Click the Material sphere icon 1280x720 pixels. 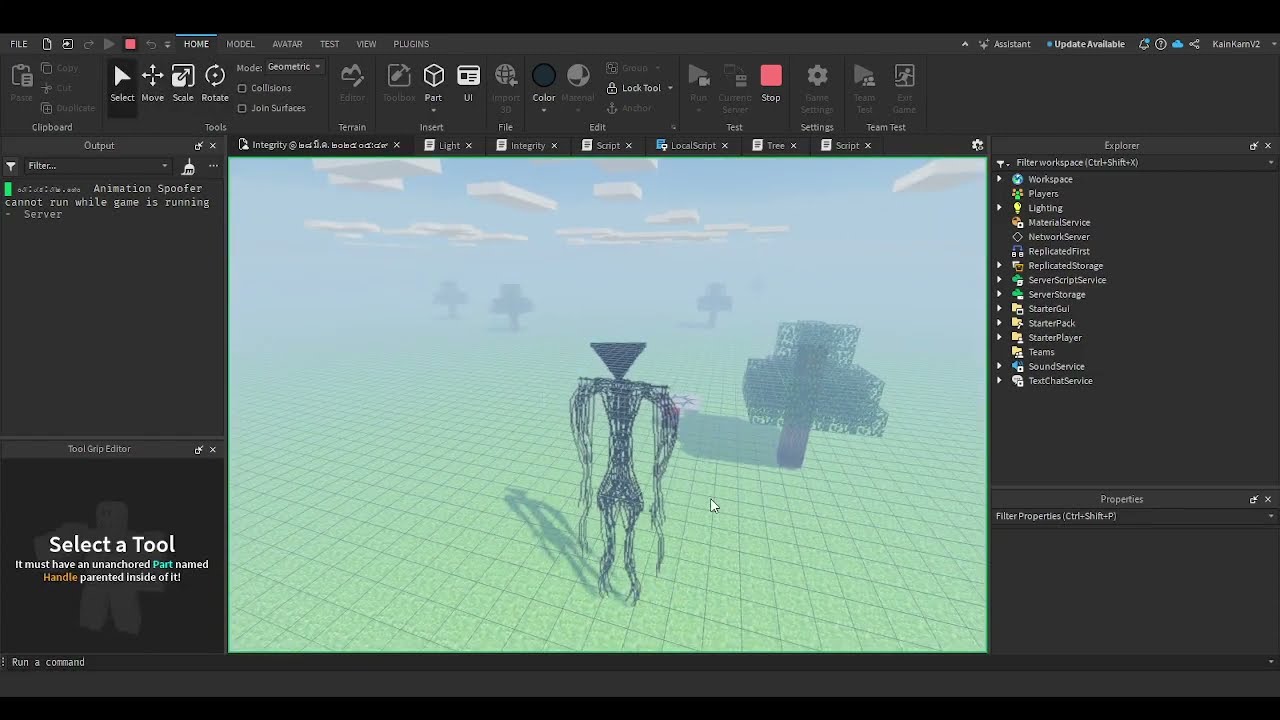tap(578, 76)
